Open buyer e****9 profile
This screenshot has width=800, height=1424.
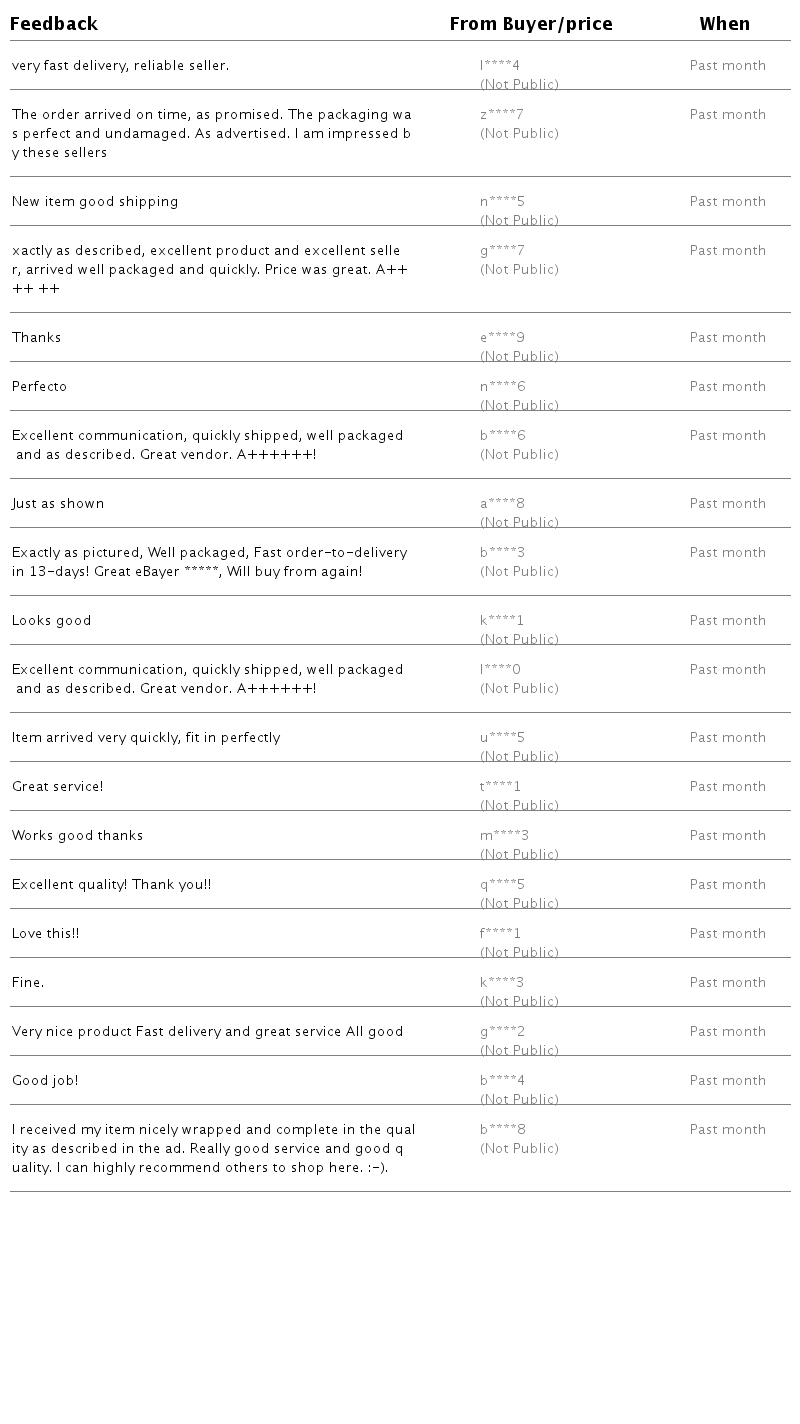click(x=502, y=338)
